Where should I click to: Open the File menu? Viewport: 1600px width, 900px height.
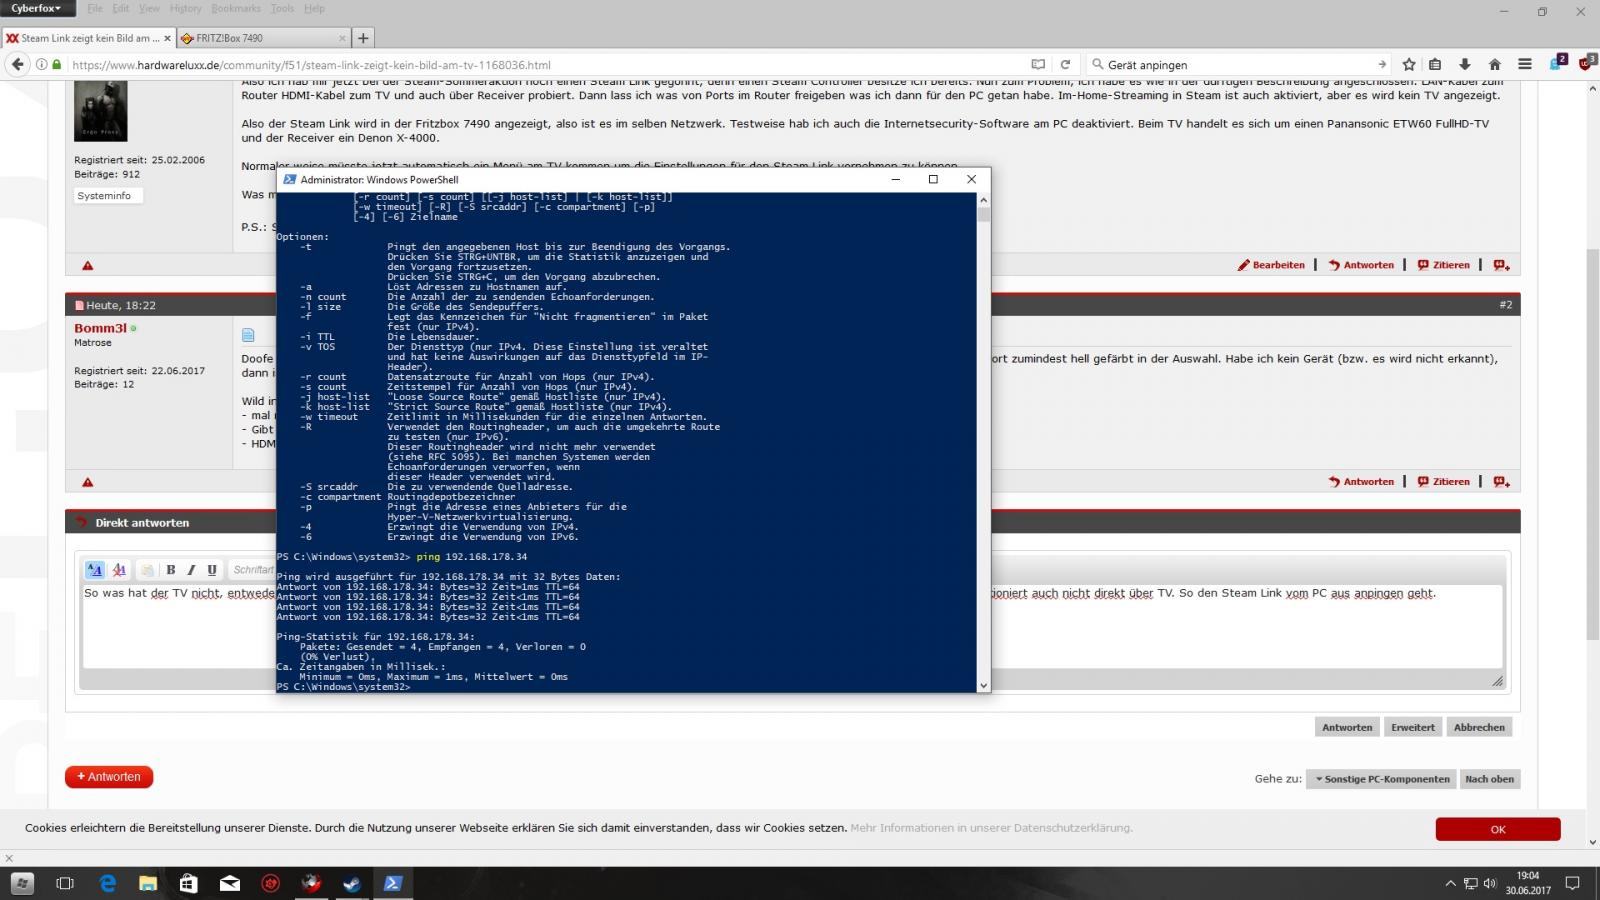(95, 9)
